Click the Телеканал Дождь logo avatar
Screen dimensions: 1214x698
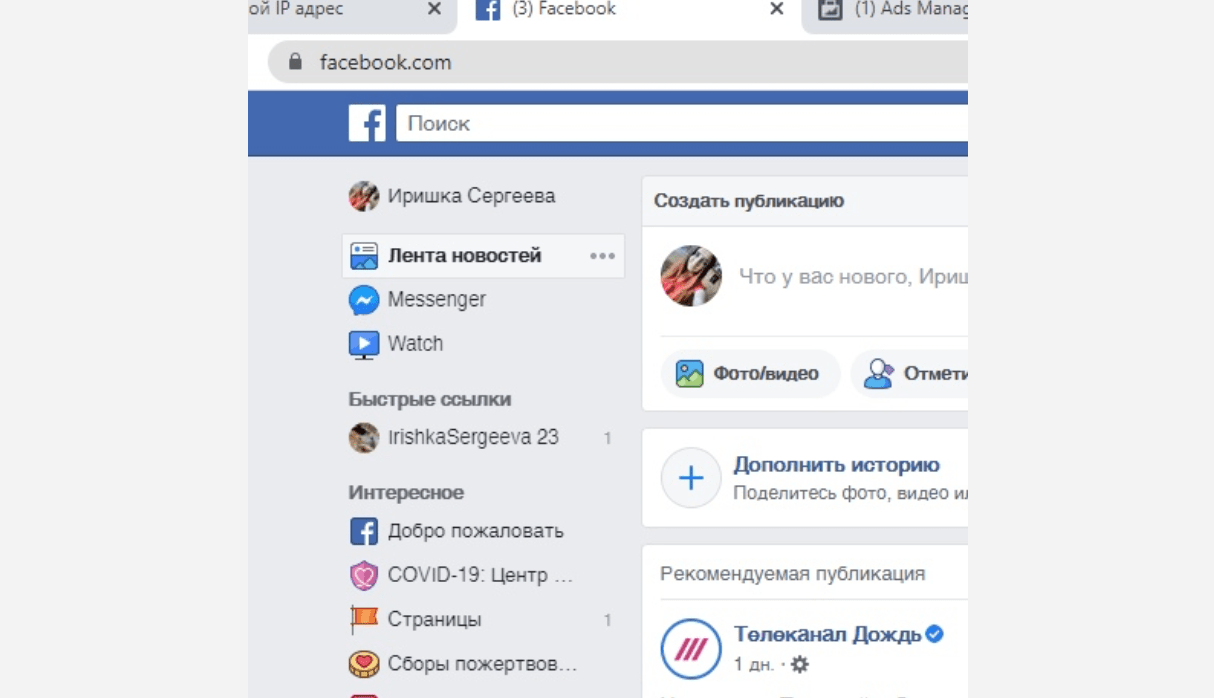tap(691, 649)
